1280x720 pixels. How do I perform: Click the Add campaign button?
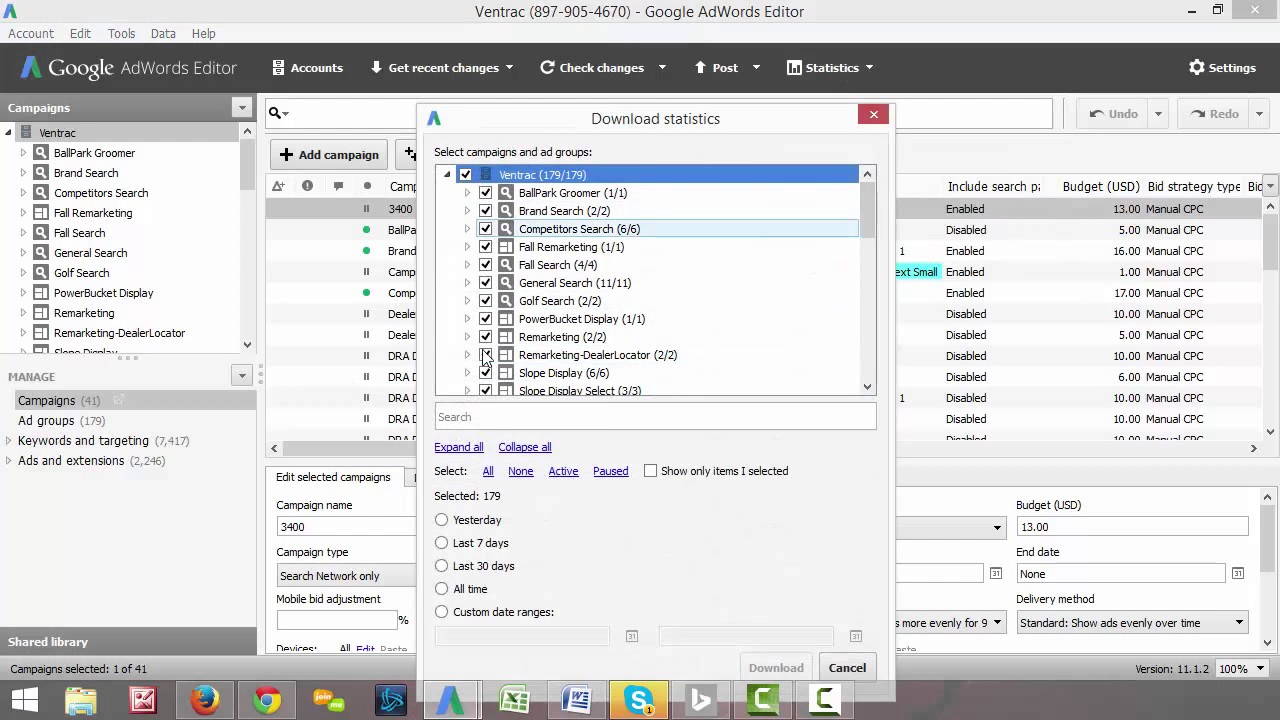pos(329,154)
